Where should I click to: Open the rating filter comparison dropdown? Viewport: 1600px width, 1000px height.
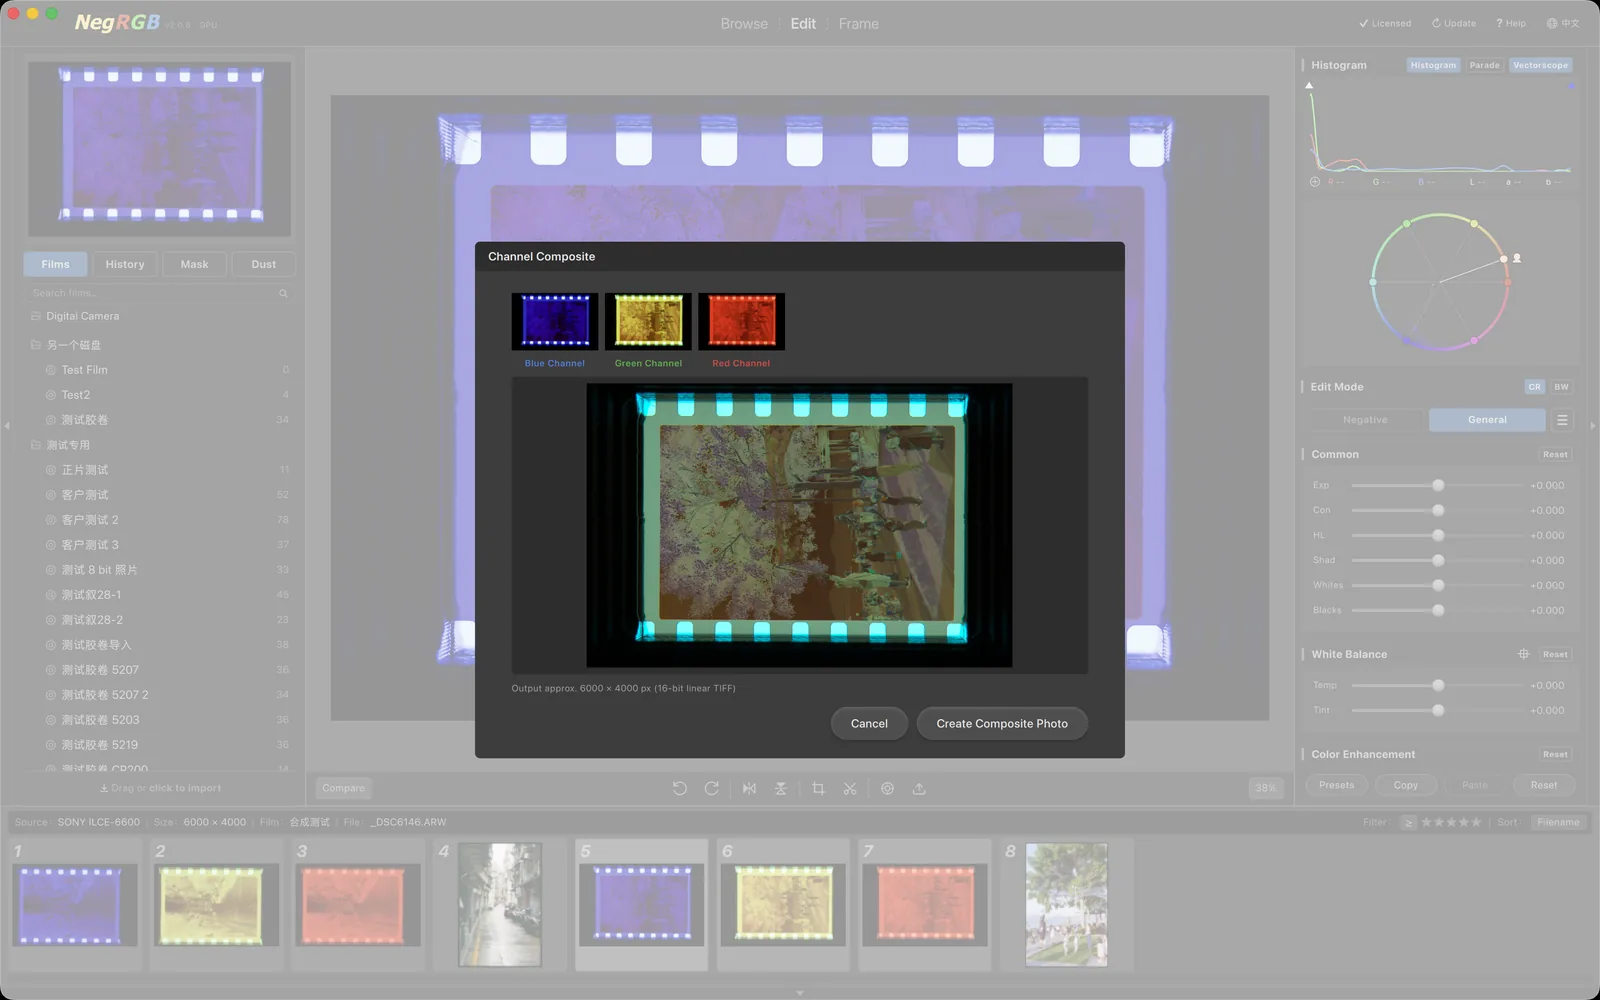[1408, 822]
